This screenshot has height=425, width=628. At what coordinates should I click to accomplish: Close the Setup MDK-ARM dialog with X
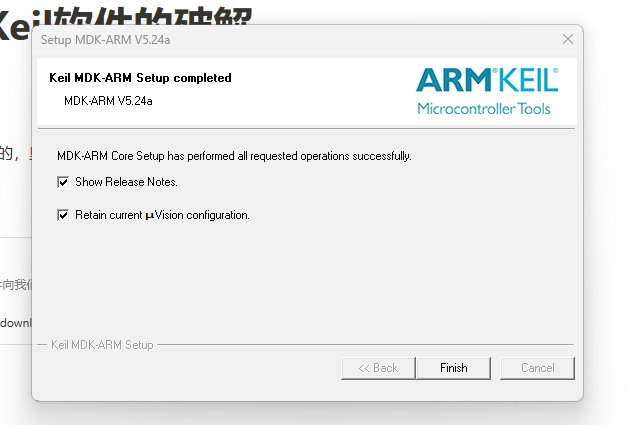click(568, 39)
